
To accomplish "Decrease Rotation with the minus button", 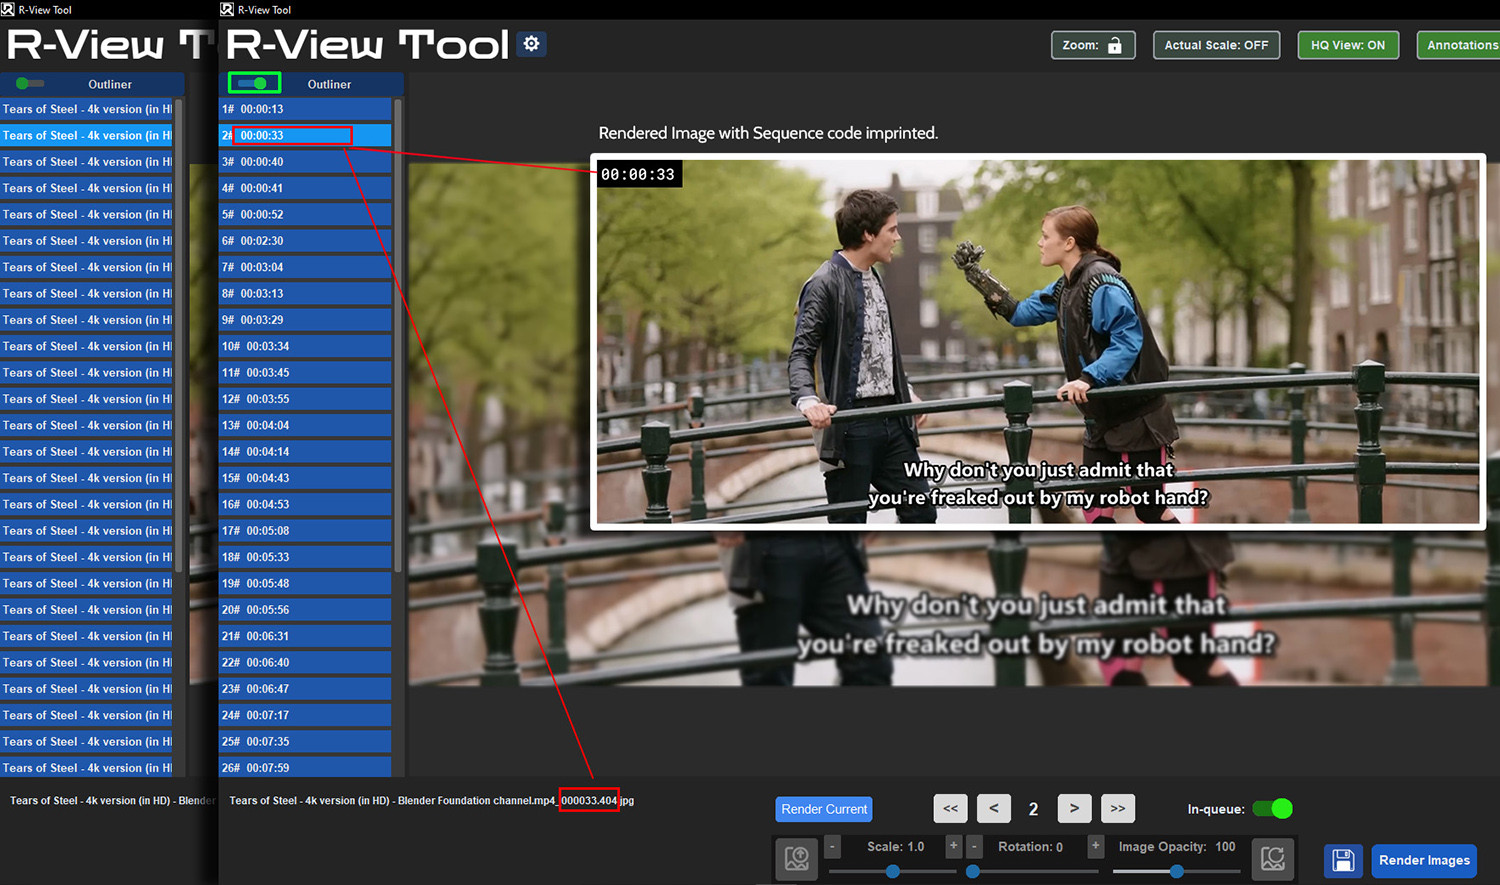I will (975, 846).
